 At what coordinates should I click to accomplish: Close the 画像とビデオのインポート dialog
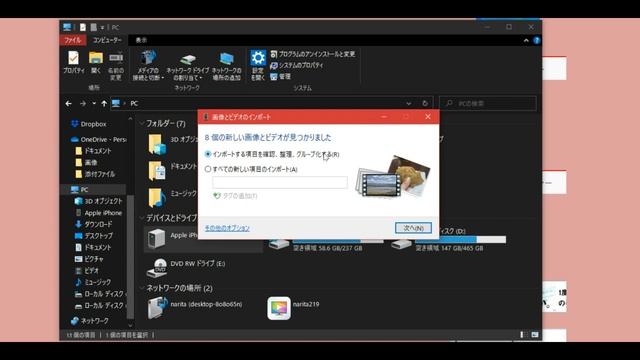point(428,117)
